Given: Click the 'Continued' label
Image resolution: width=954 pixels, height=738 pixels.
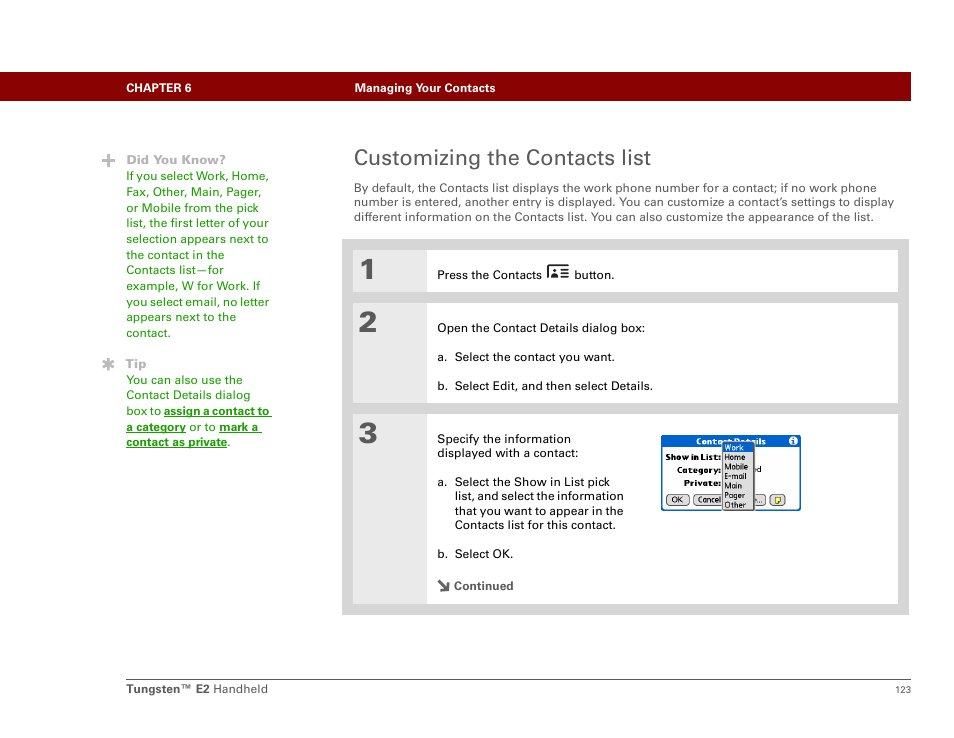Looking at the screenshot, I should tap(484, 586).
